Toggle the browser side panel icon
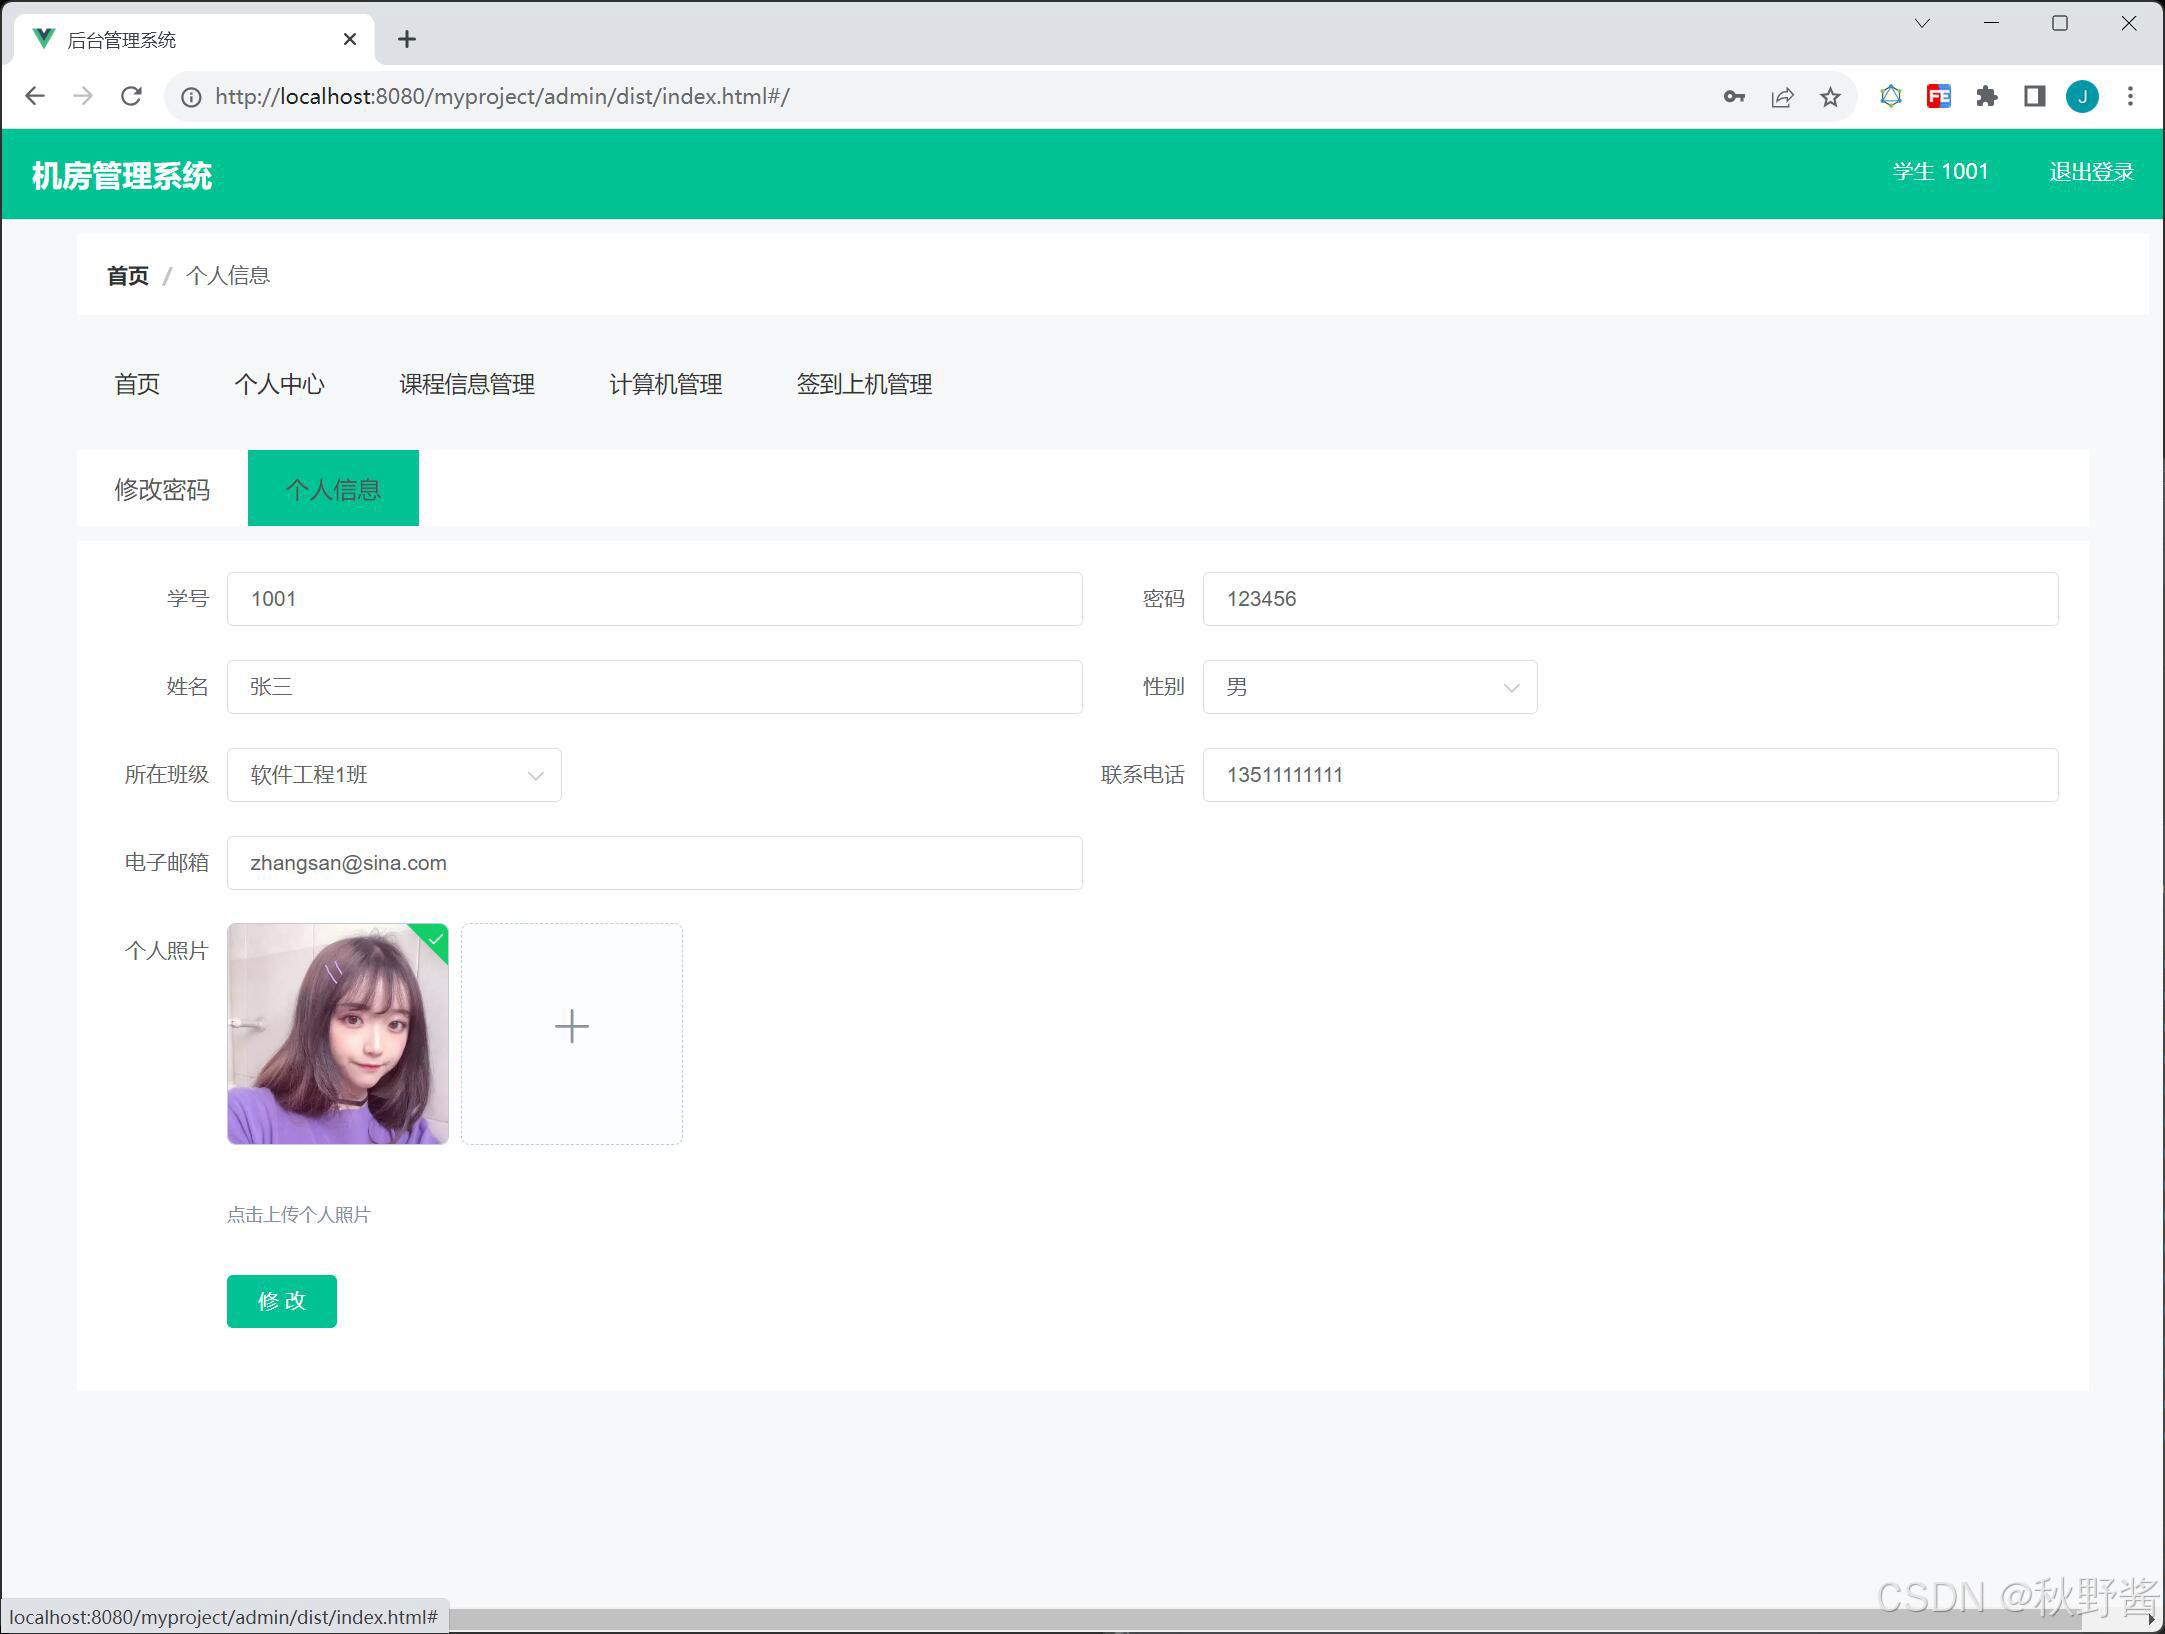Image resolution: width=2165 pixels, height=1634 pixels. tap(2034, 96)
